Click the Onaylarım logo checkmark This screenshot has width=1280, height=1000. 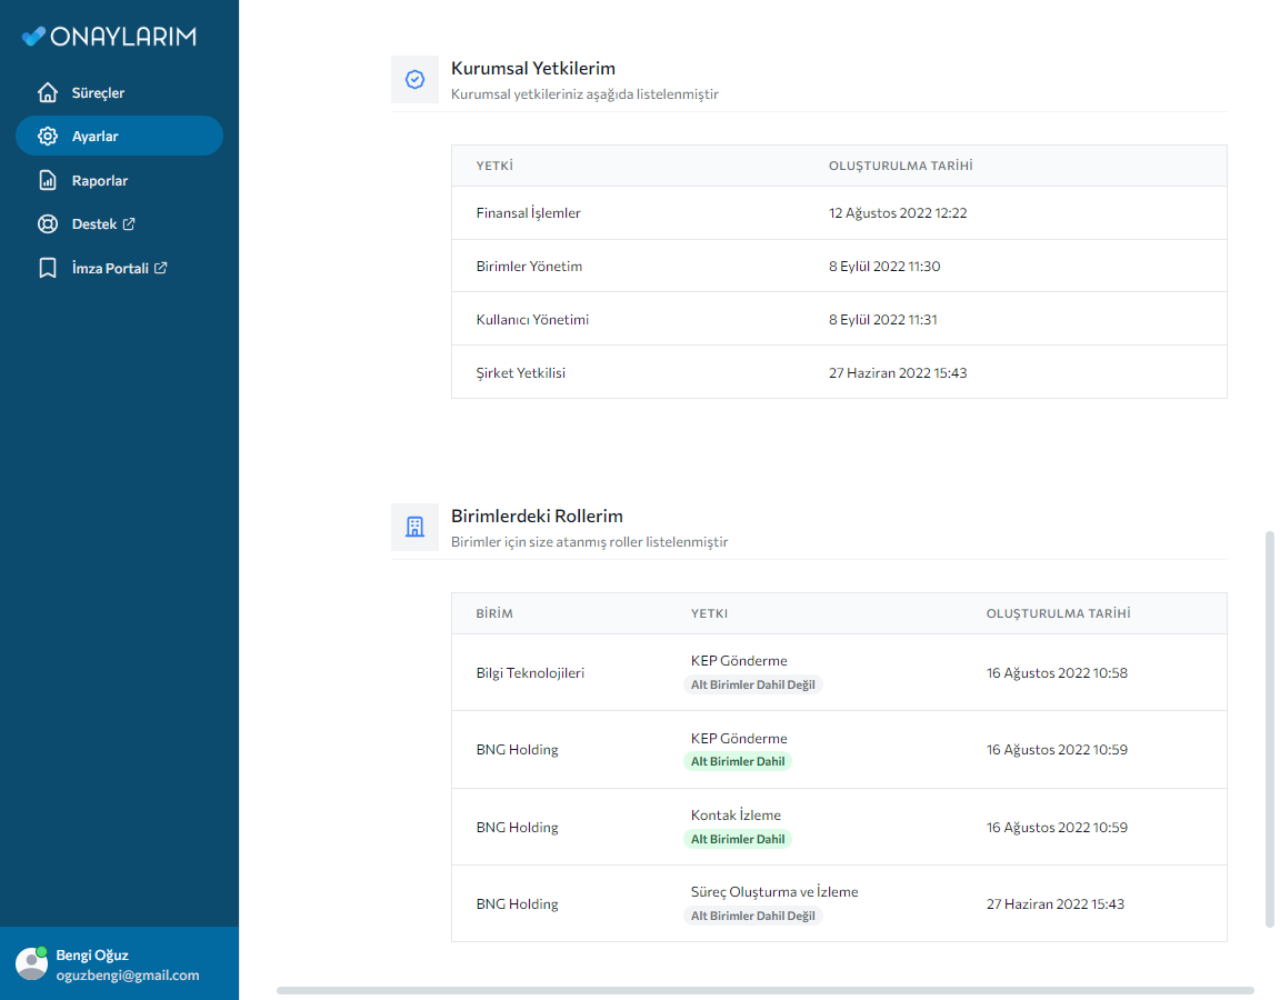(x=33, y=37)
